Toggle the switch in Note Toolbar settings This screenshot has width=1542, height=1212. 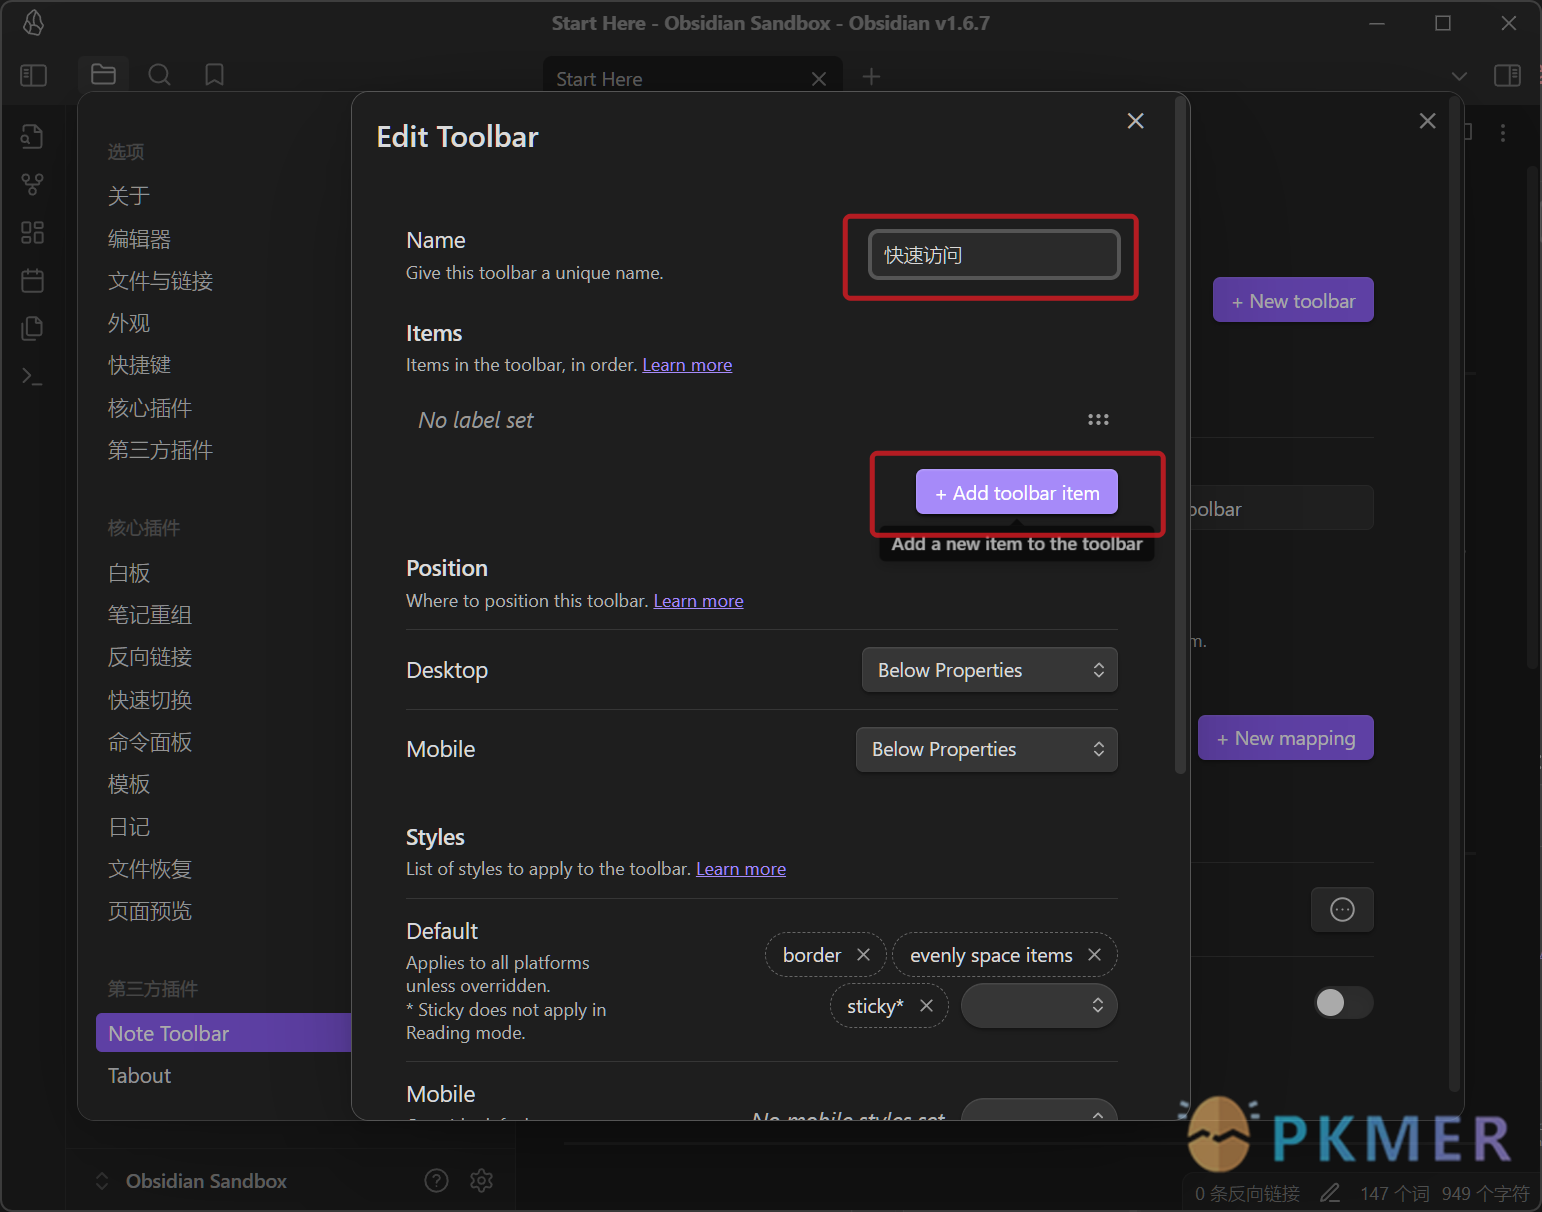click(x=1343, y=1002)
